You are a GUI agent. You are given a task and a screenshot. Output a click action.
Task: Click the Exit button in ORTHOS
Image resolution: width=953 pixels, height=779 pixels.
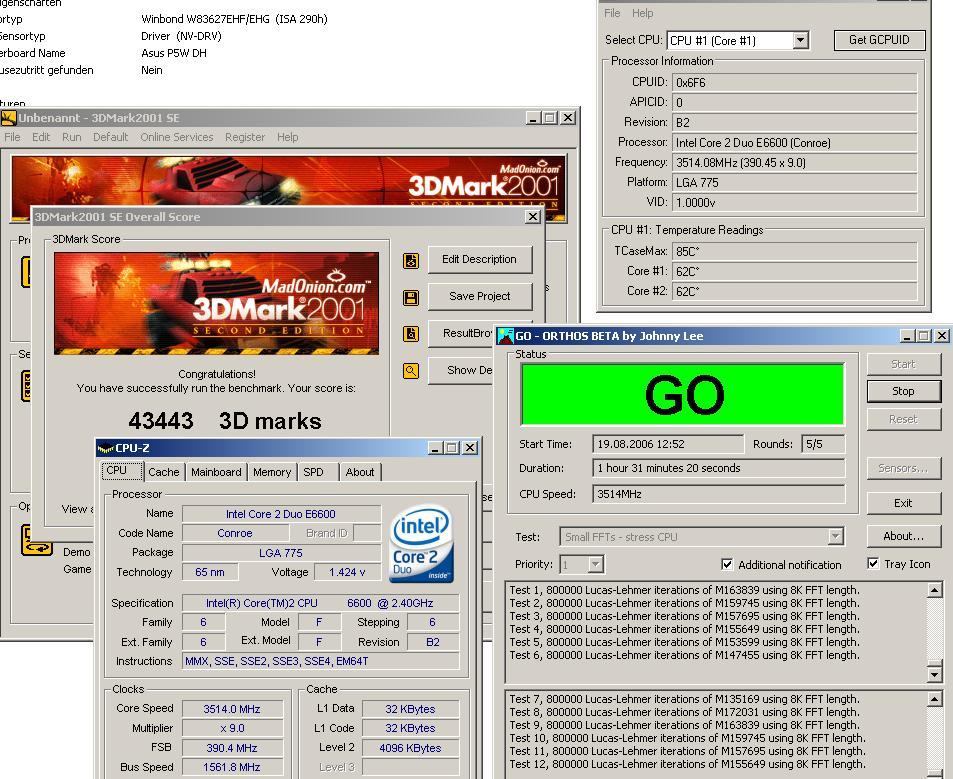tap(903, 503)
